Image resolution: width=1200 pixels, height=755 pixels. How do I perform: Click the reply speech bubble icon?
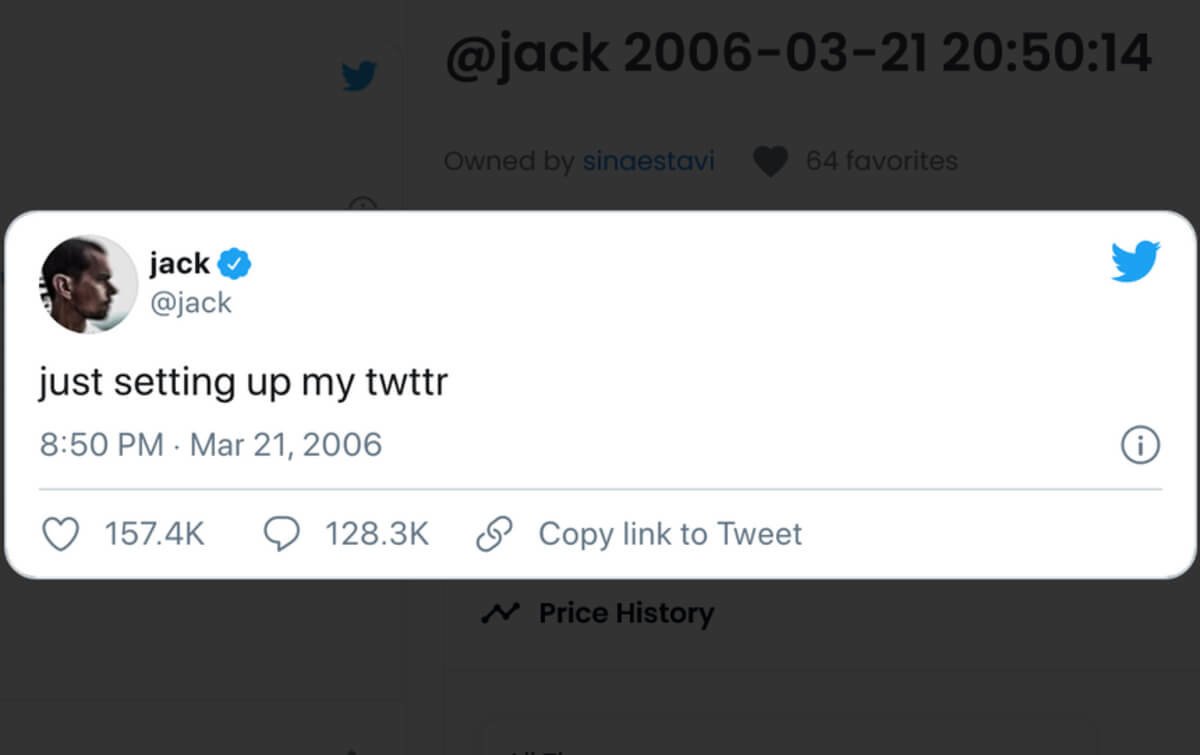(281, 534)
